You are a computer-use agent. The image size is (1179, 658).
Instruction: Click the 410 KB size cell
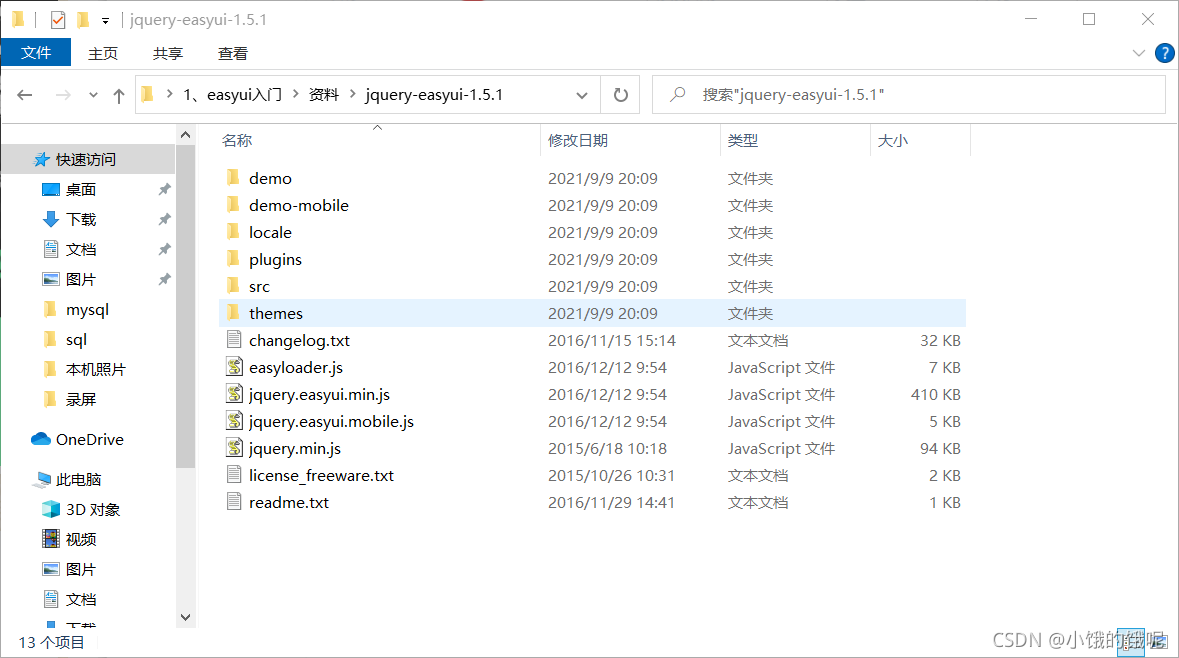pyautogui.click(x=935, y=394)
